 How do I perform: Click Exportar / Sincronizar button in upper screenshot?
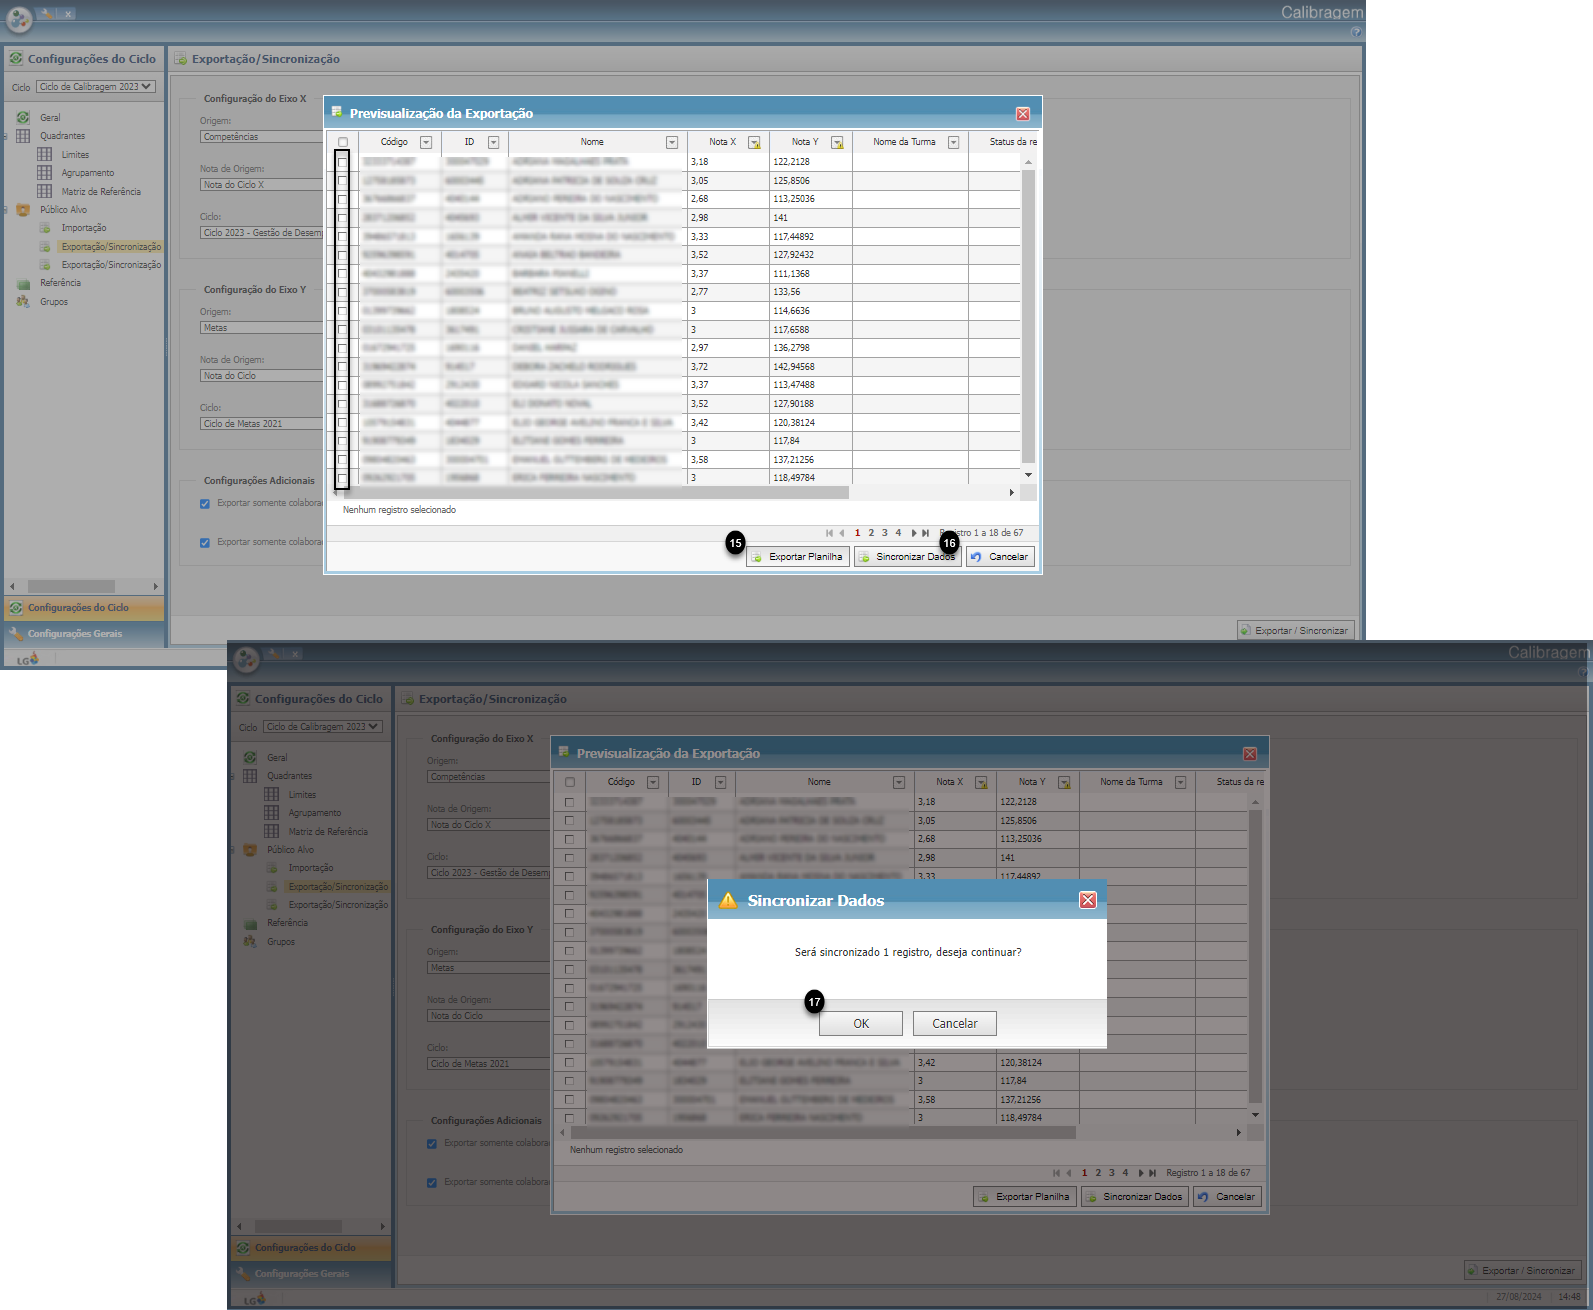pyautogui.click(x=1295, y=630)
